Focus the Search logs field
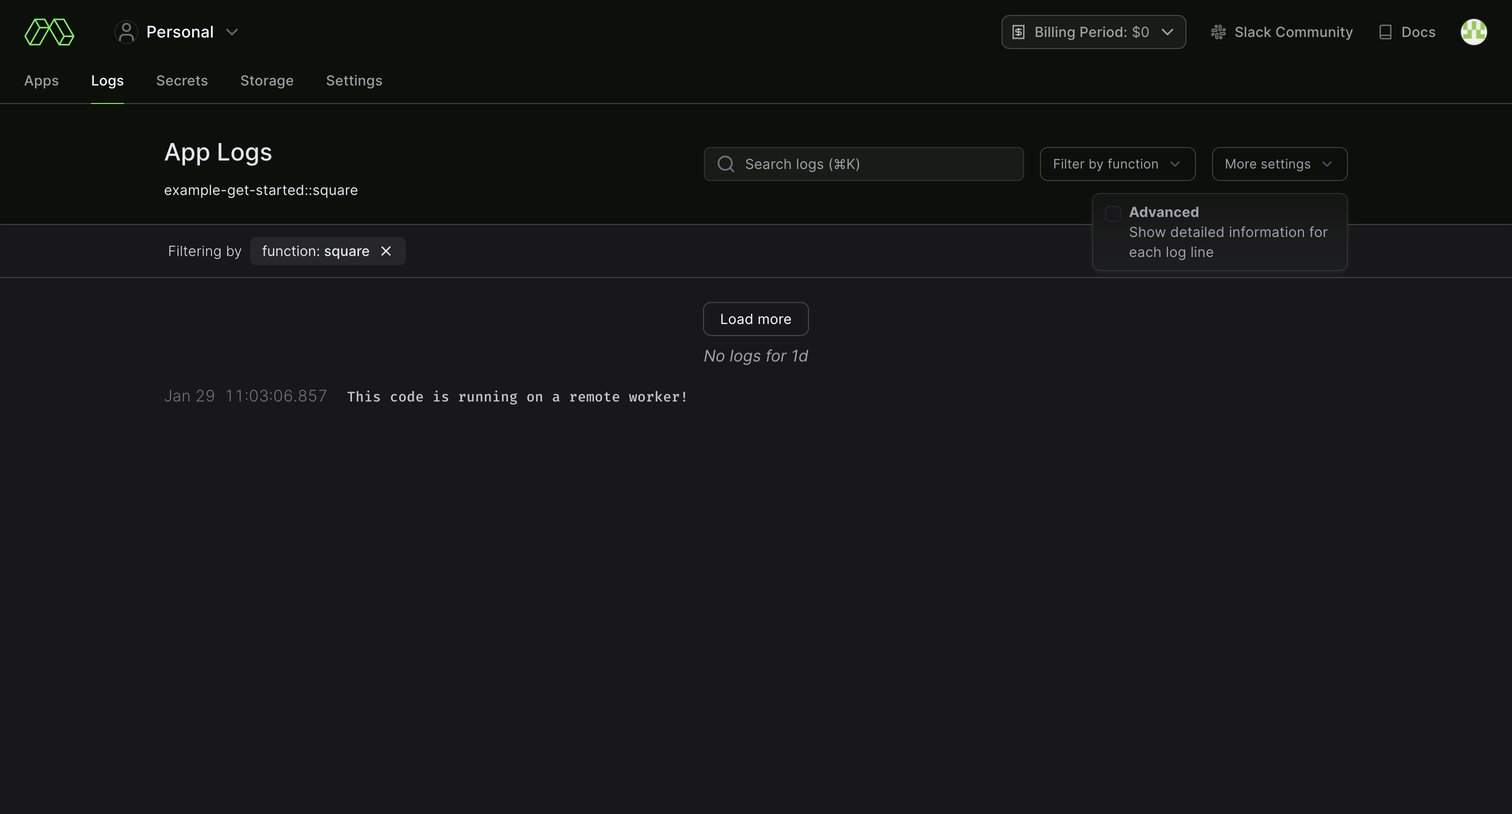The image size is (1512, 814). (864, 164)
